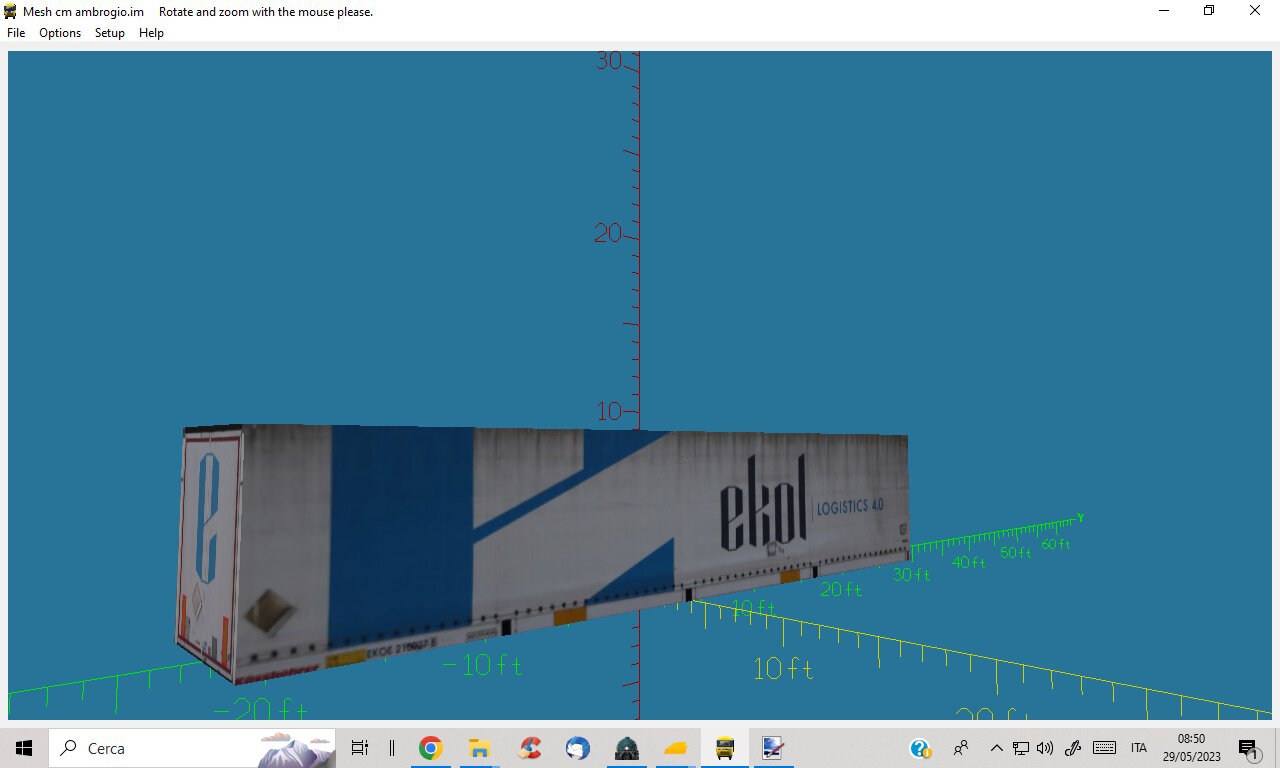Image resolution: width=1280 pixels, height=768 pixels.
Task: Open the yellow wedge icon app on taskbar
Action: point(676,748)
